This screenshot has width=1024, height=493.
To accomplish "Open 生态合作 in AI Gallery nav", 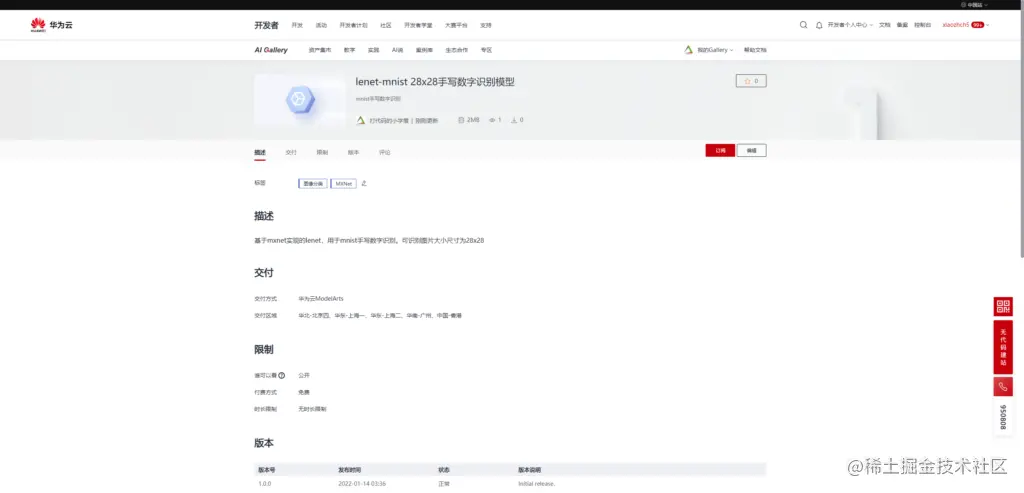I will 456,50.
